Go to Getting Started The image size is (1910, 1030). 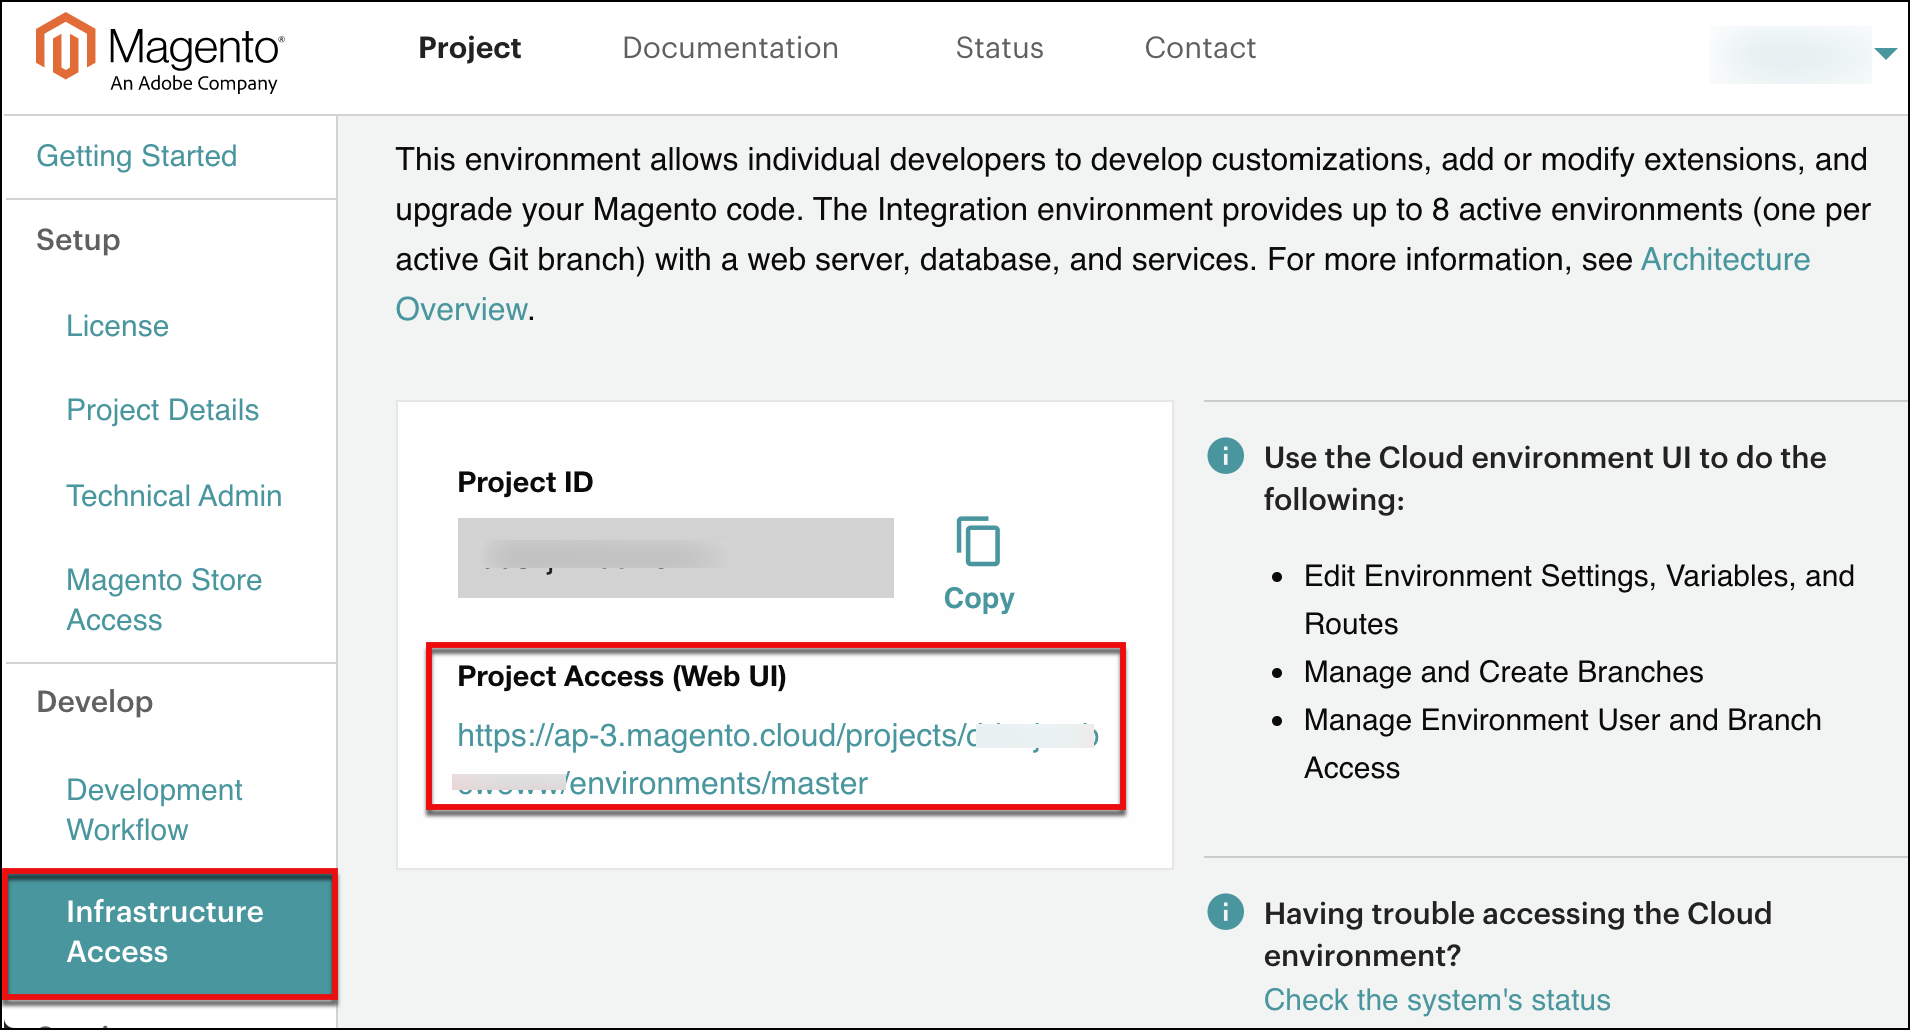pyautogui.click(x=137, y=156)
